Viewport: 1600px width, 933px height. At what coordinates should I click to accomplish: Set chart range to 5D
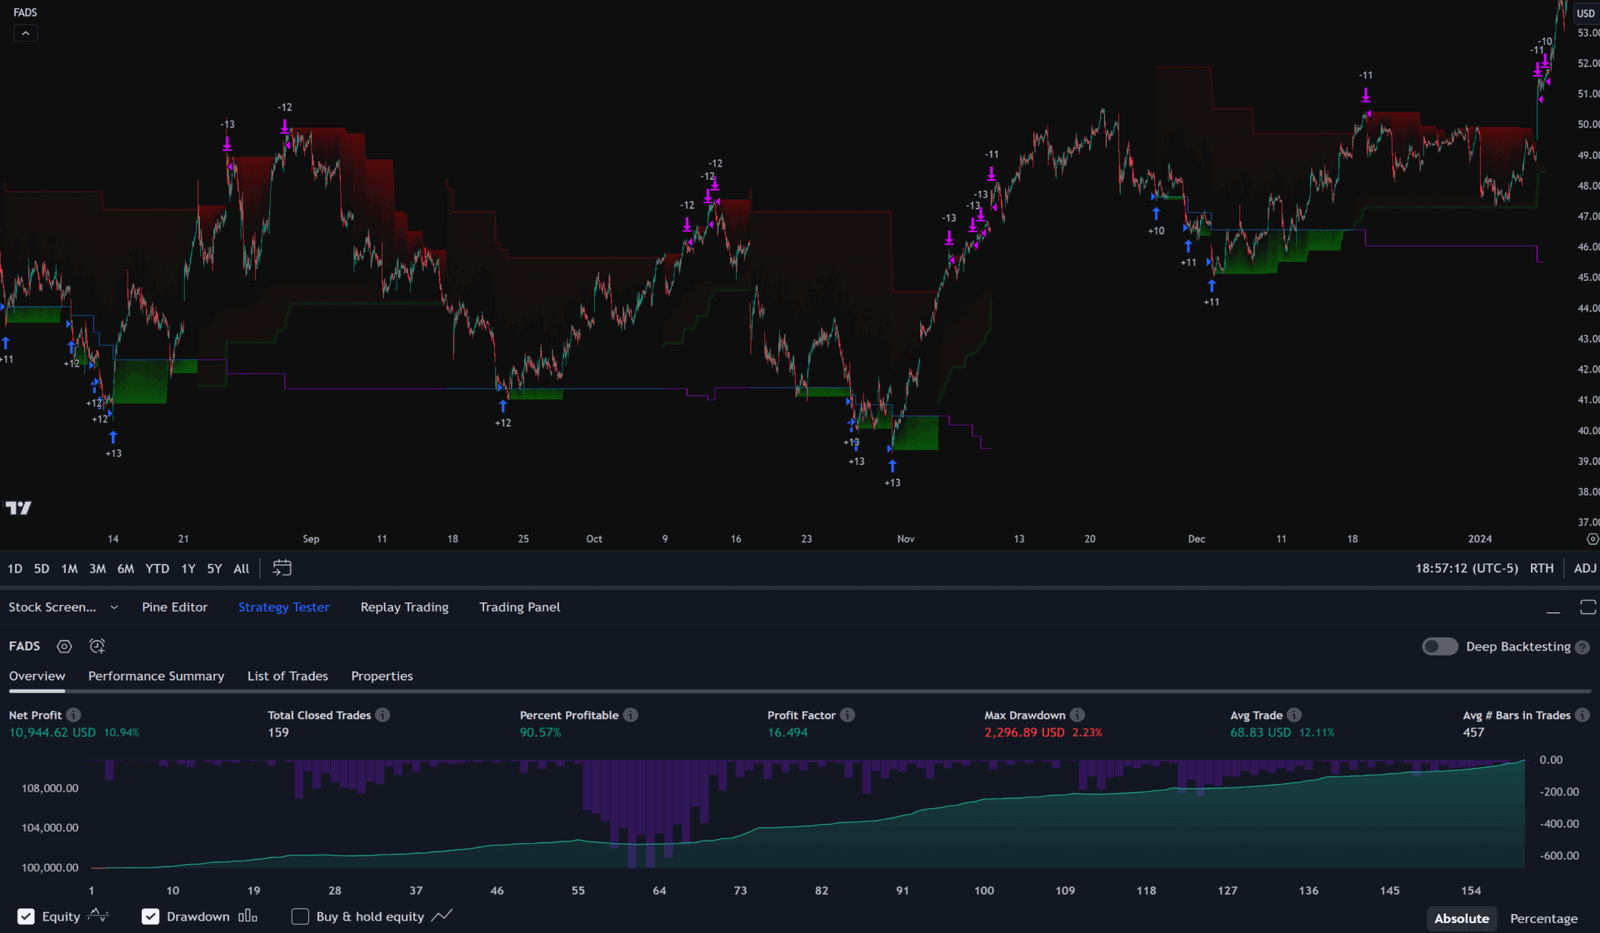click(41, 568)
